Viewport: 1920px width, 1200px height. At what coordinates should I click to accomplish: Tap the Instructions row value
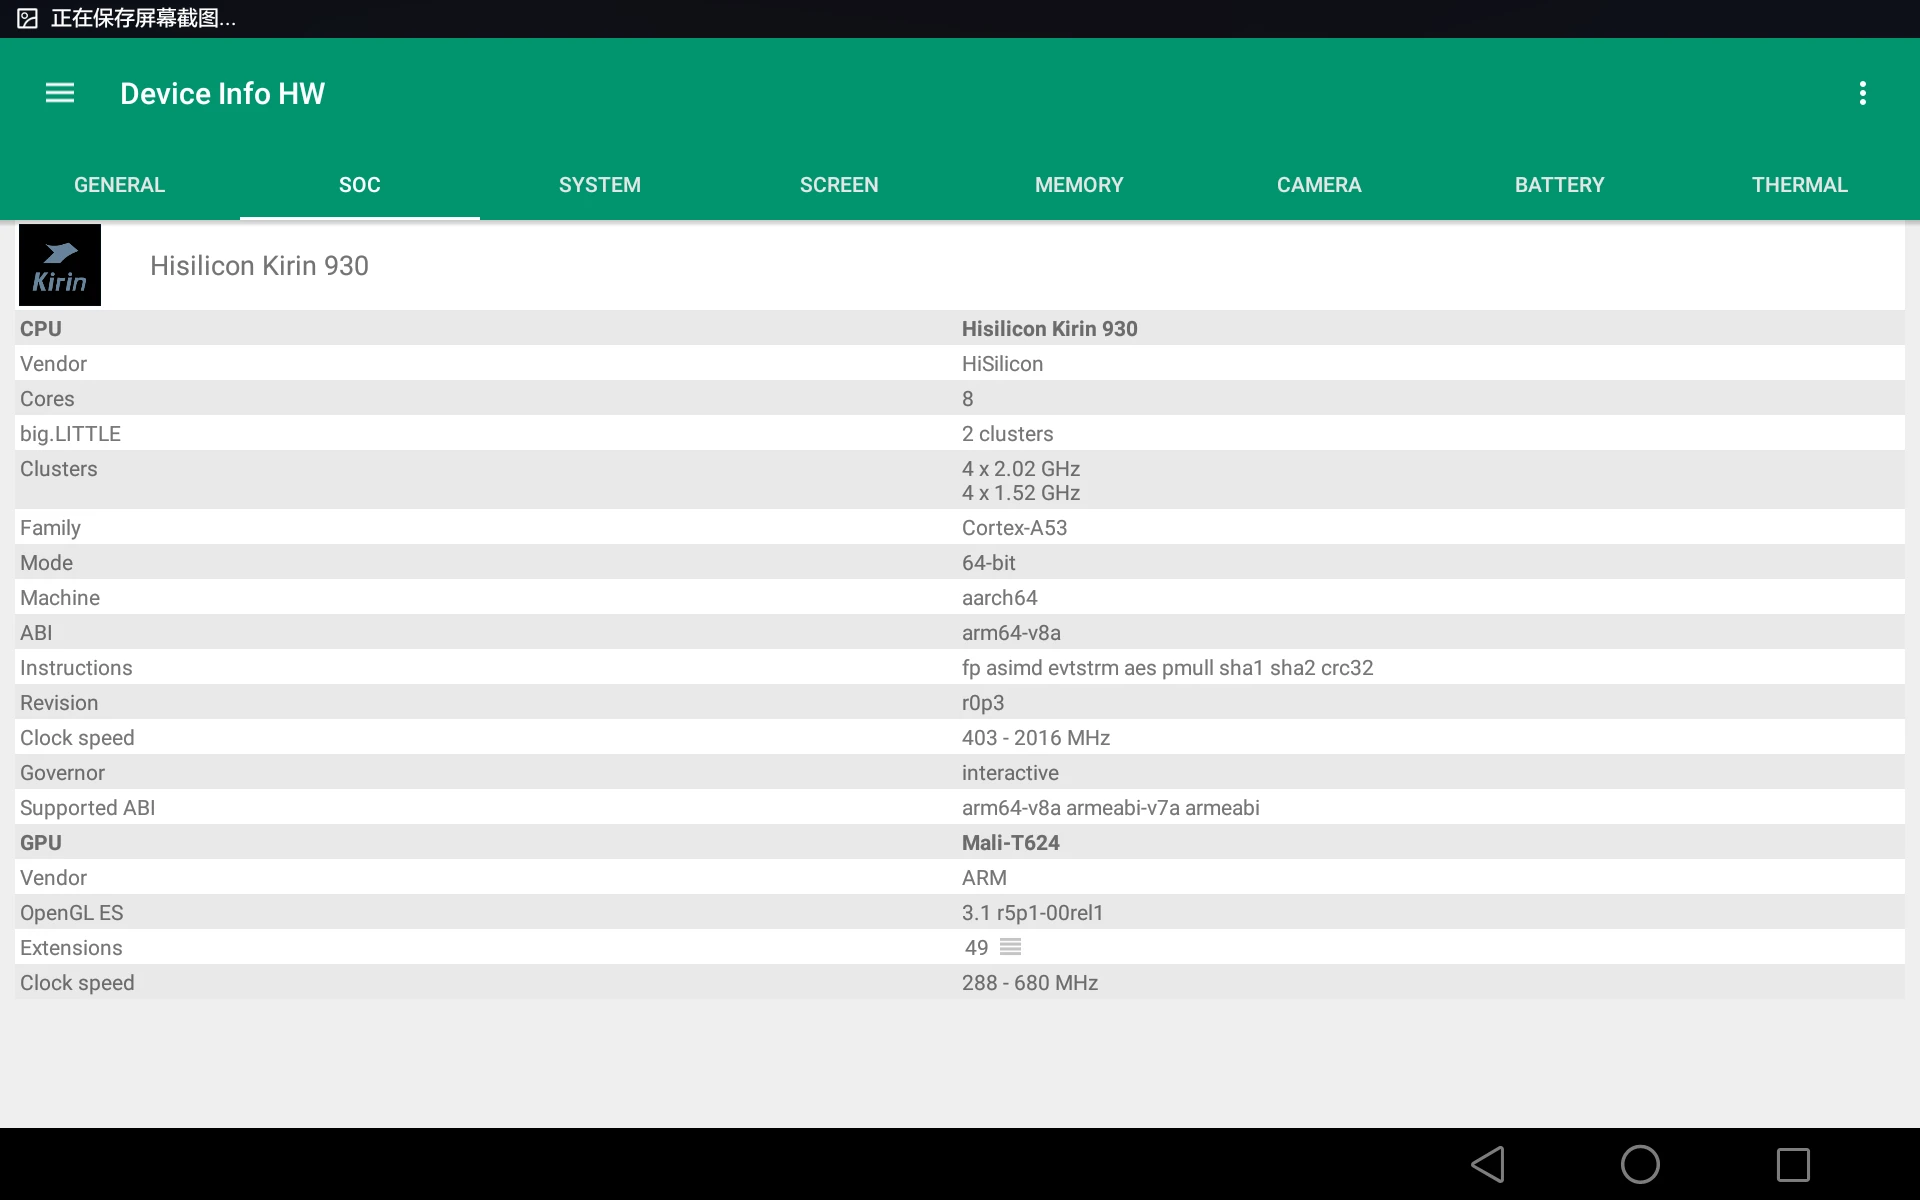coord(1167,668)
